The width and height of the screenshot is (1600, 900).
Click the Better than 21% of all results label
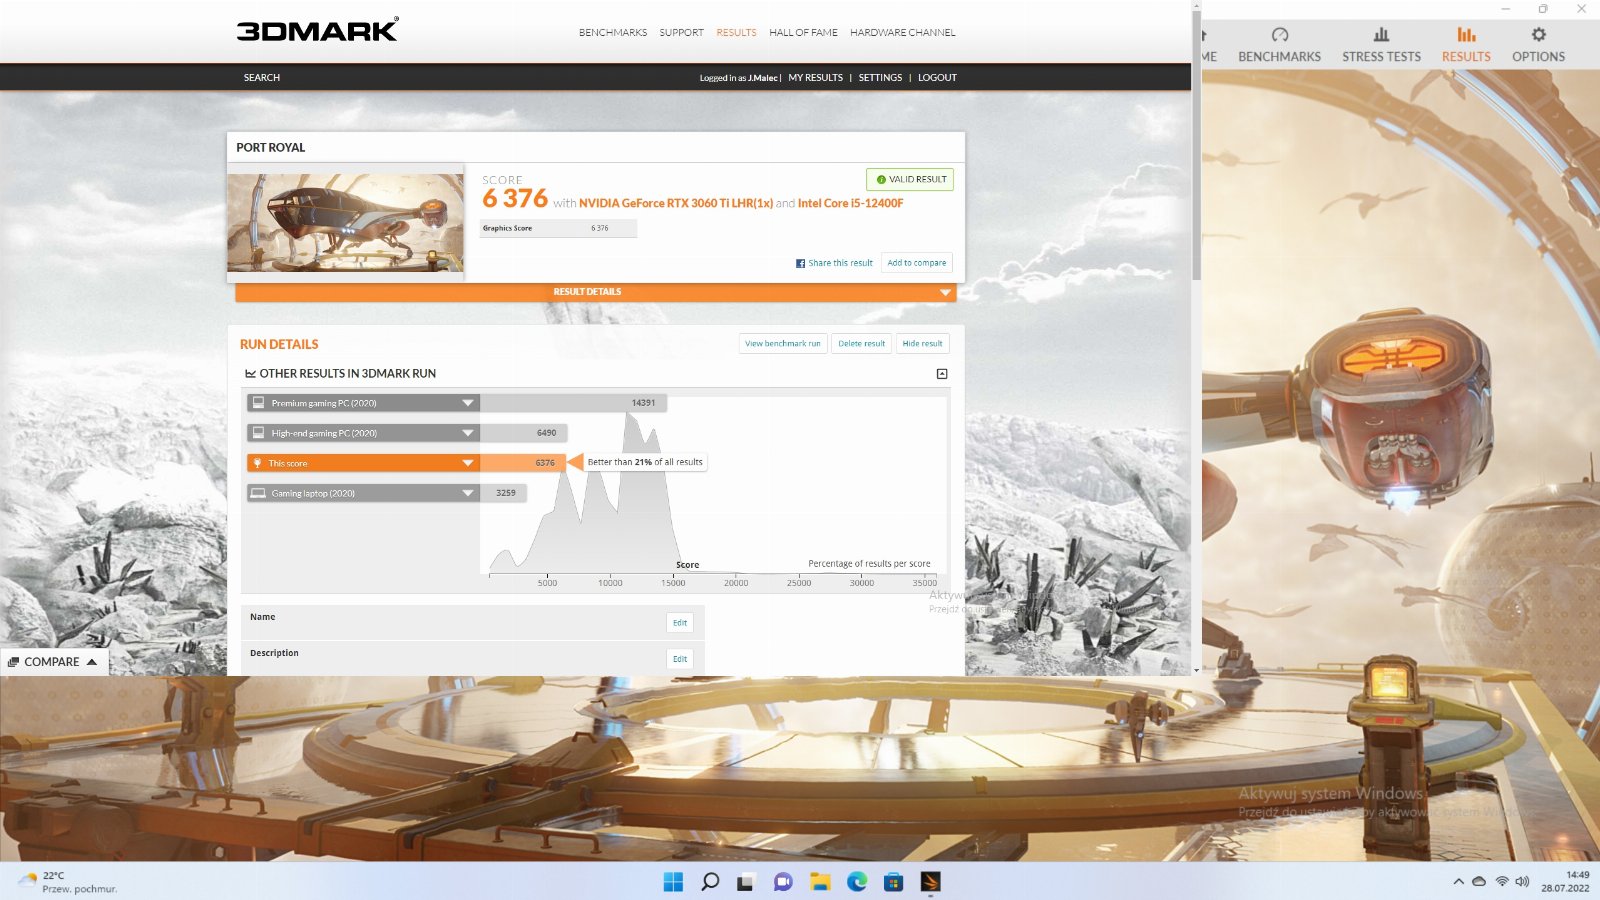point(645,462)
